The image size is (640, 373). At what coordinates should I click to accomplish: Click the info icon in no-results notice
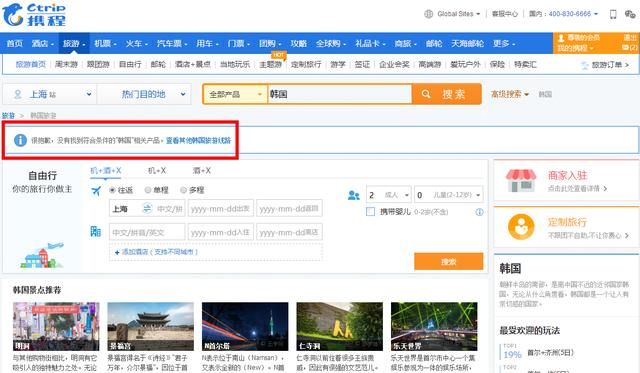point(20,140)
